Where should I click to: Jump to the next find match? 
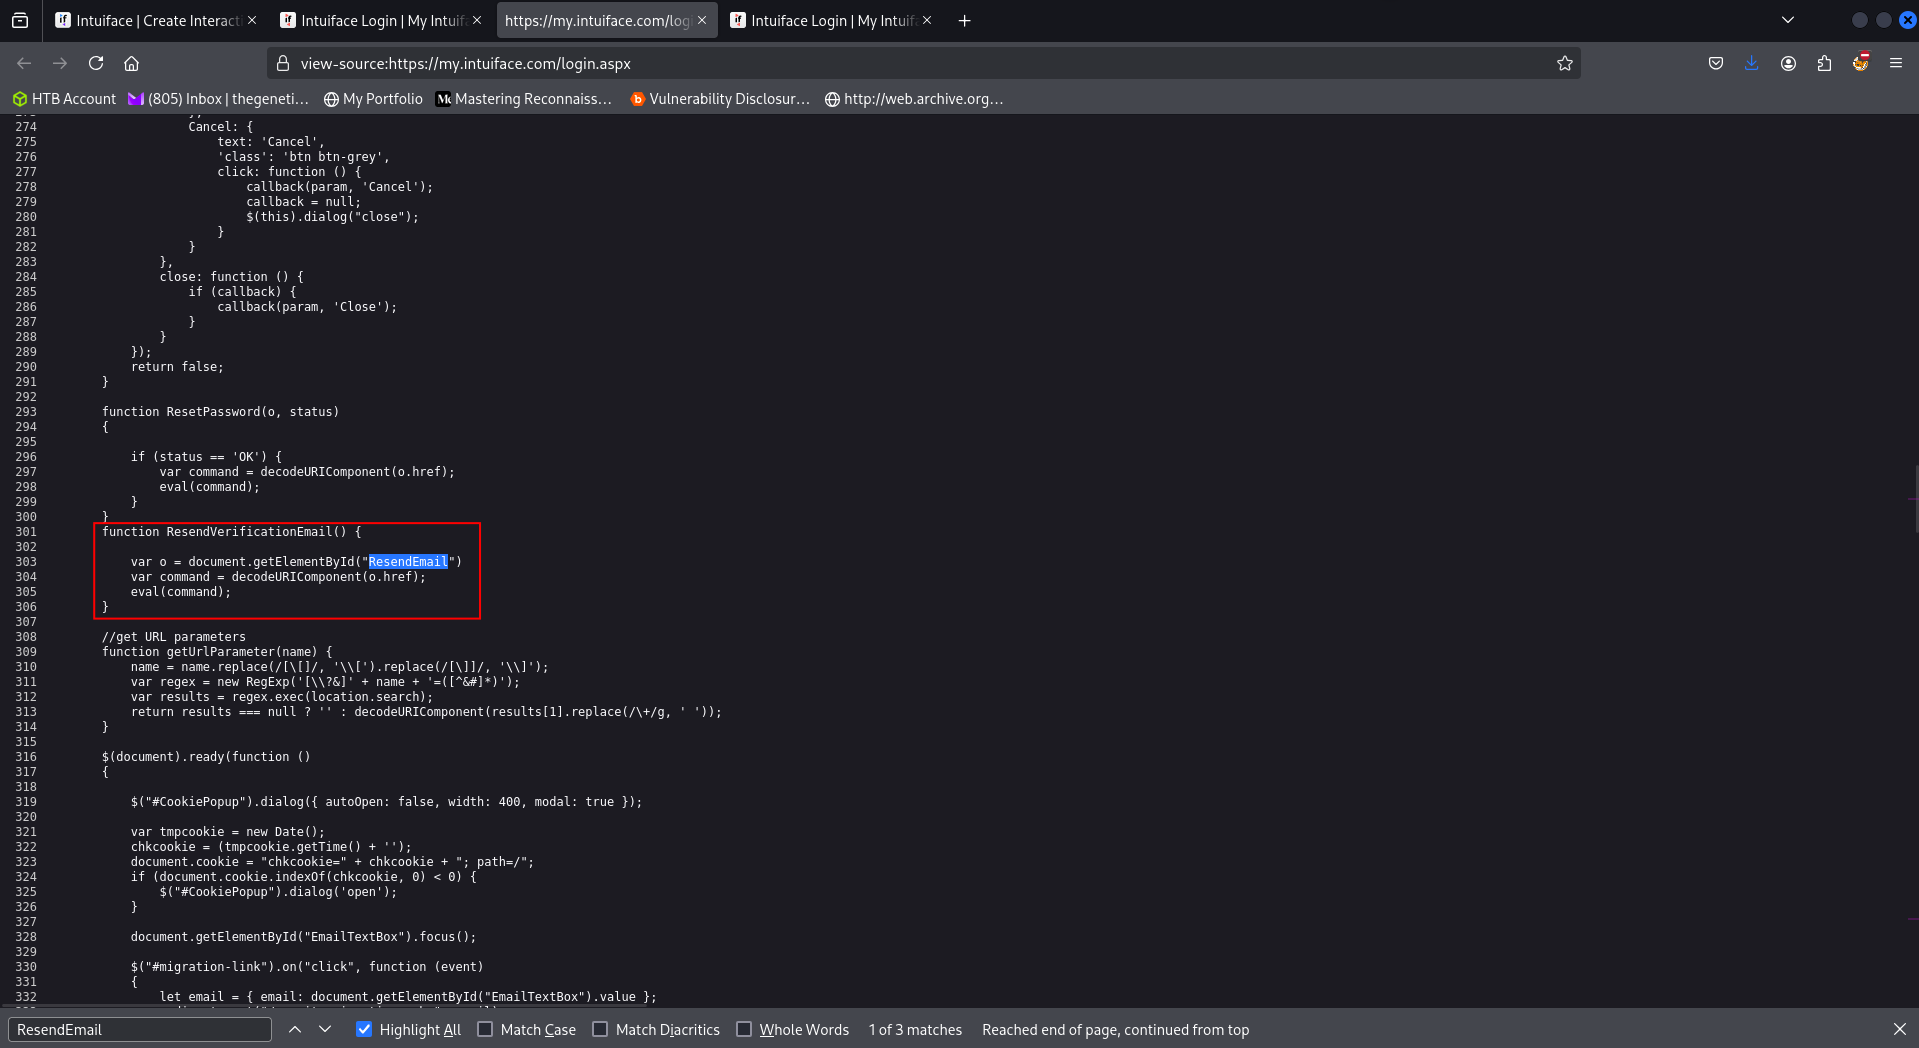coord(325,1029)
